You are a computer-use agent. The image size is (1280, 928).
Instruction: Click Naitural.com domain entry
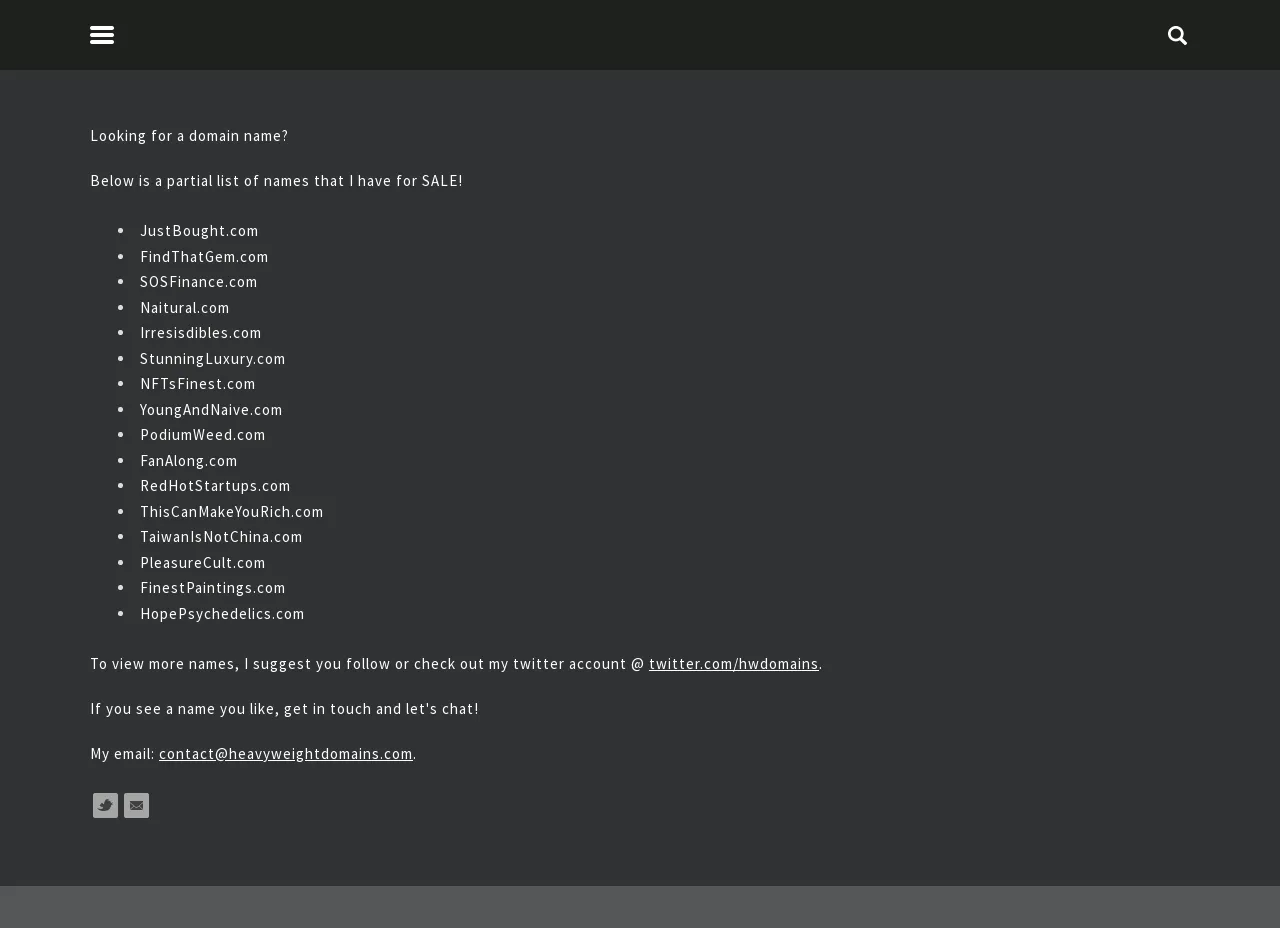coord(185,308)
